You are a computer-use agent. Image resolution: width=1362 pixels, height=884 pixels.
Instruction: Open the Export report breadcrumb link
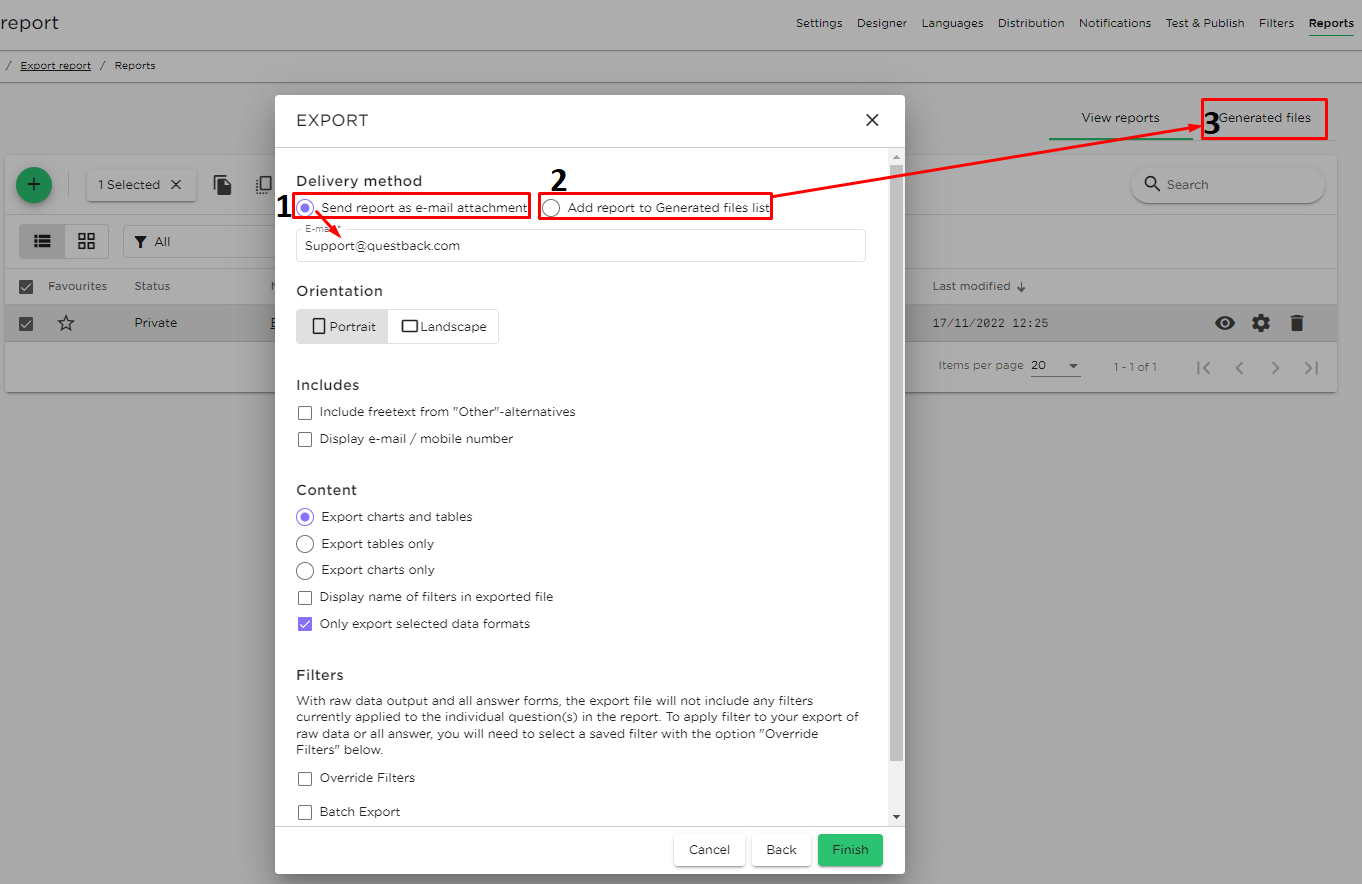pos(55,66)
